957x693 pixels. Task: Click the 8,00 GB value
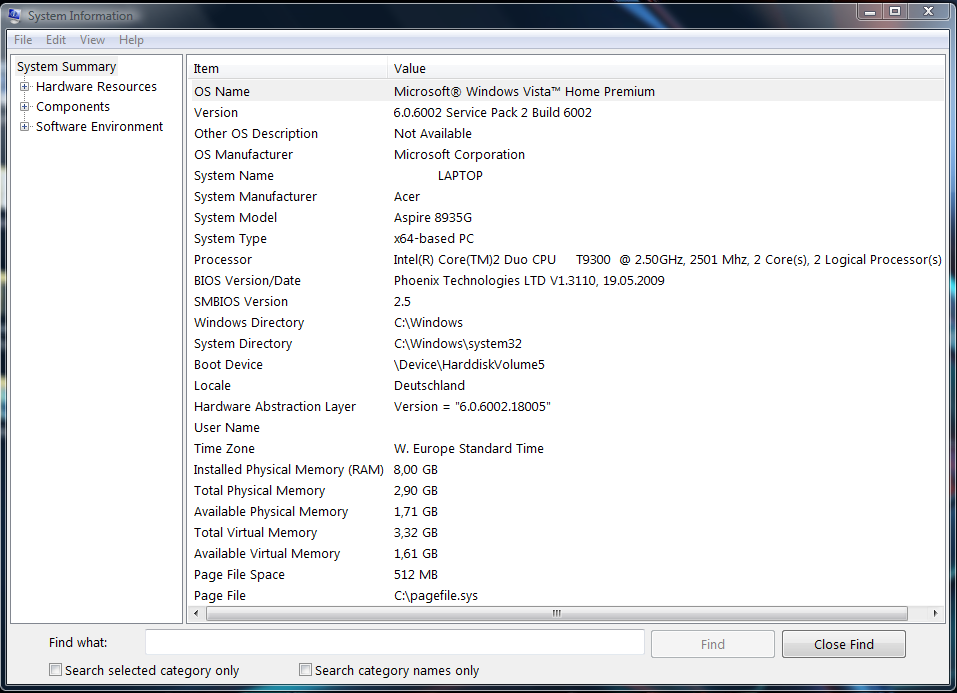coord(416,470)
